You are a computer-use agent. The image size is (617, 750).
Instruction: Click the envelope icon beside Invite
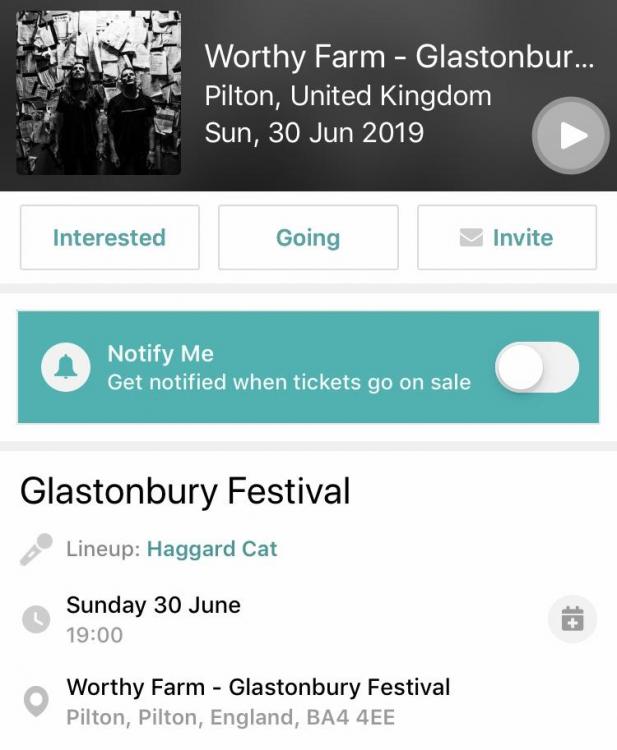tap(471, 238)
